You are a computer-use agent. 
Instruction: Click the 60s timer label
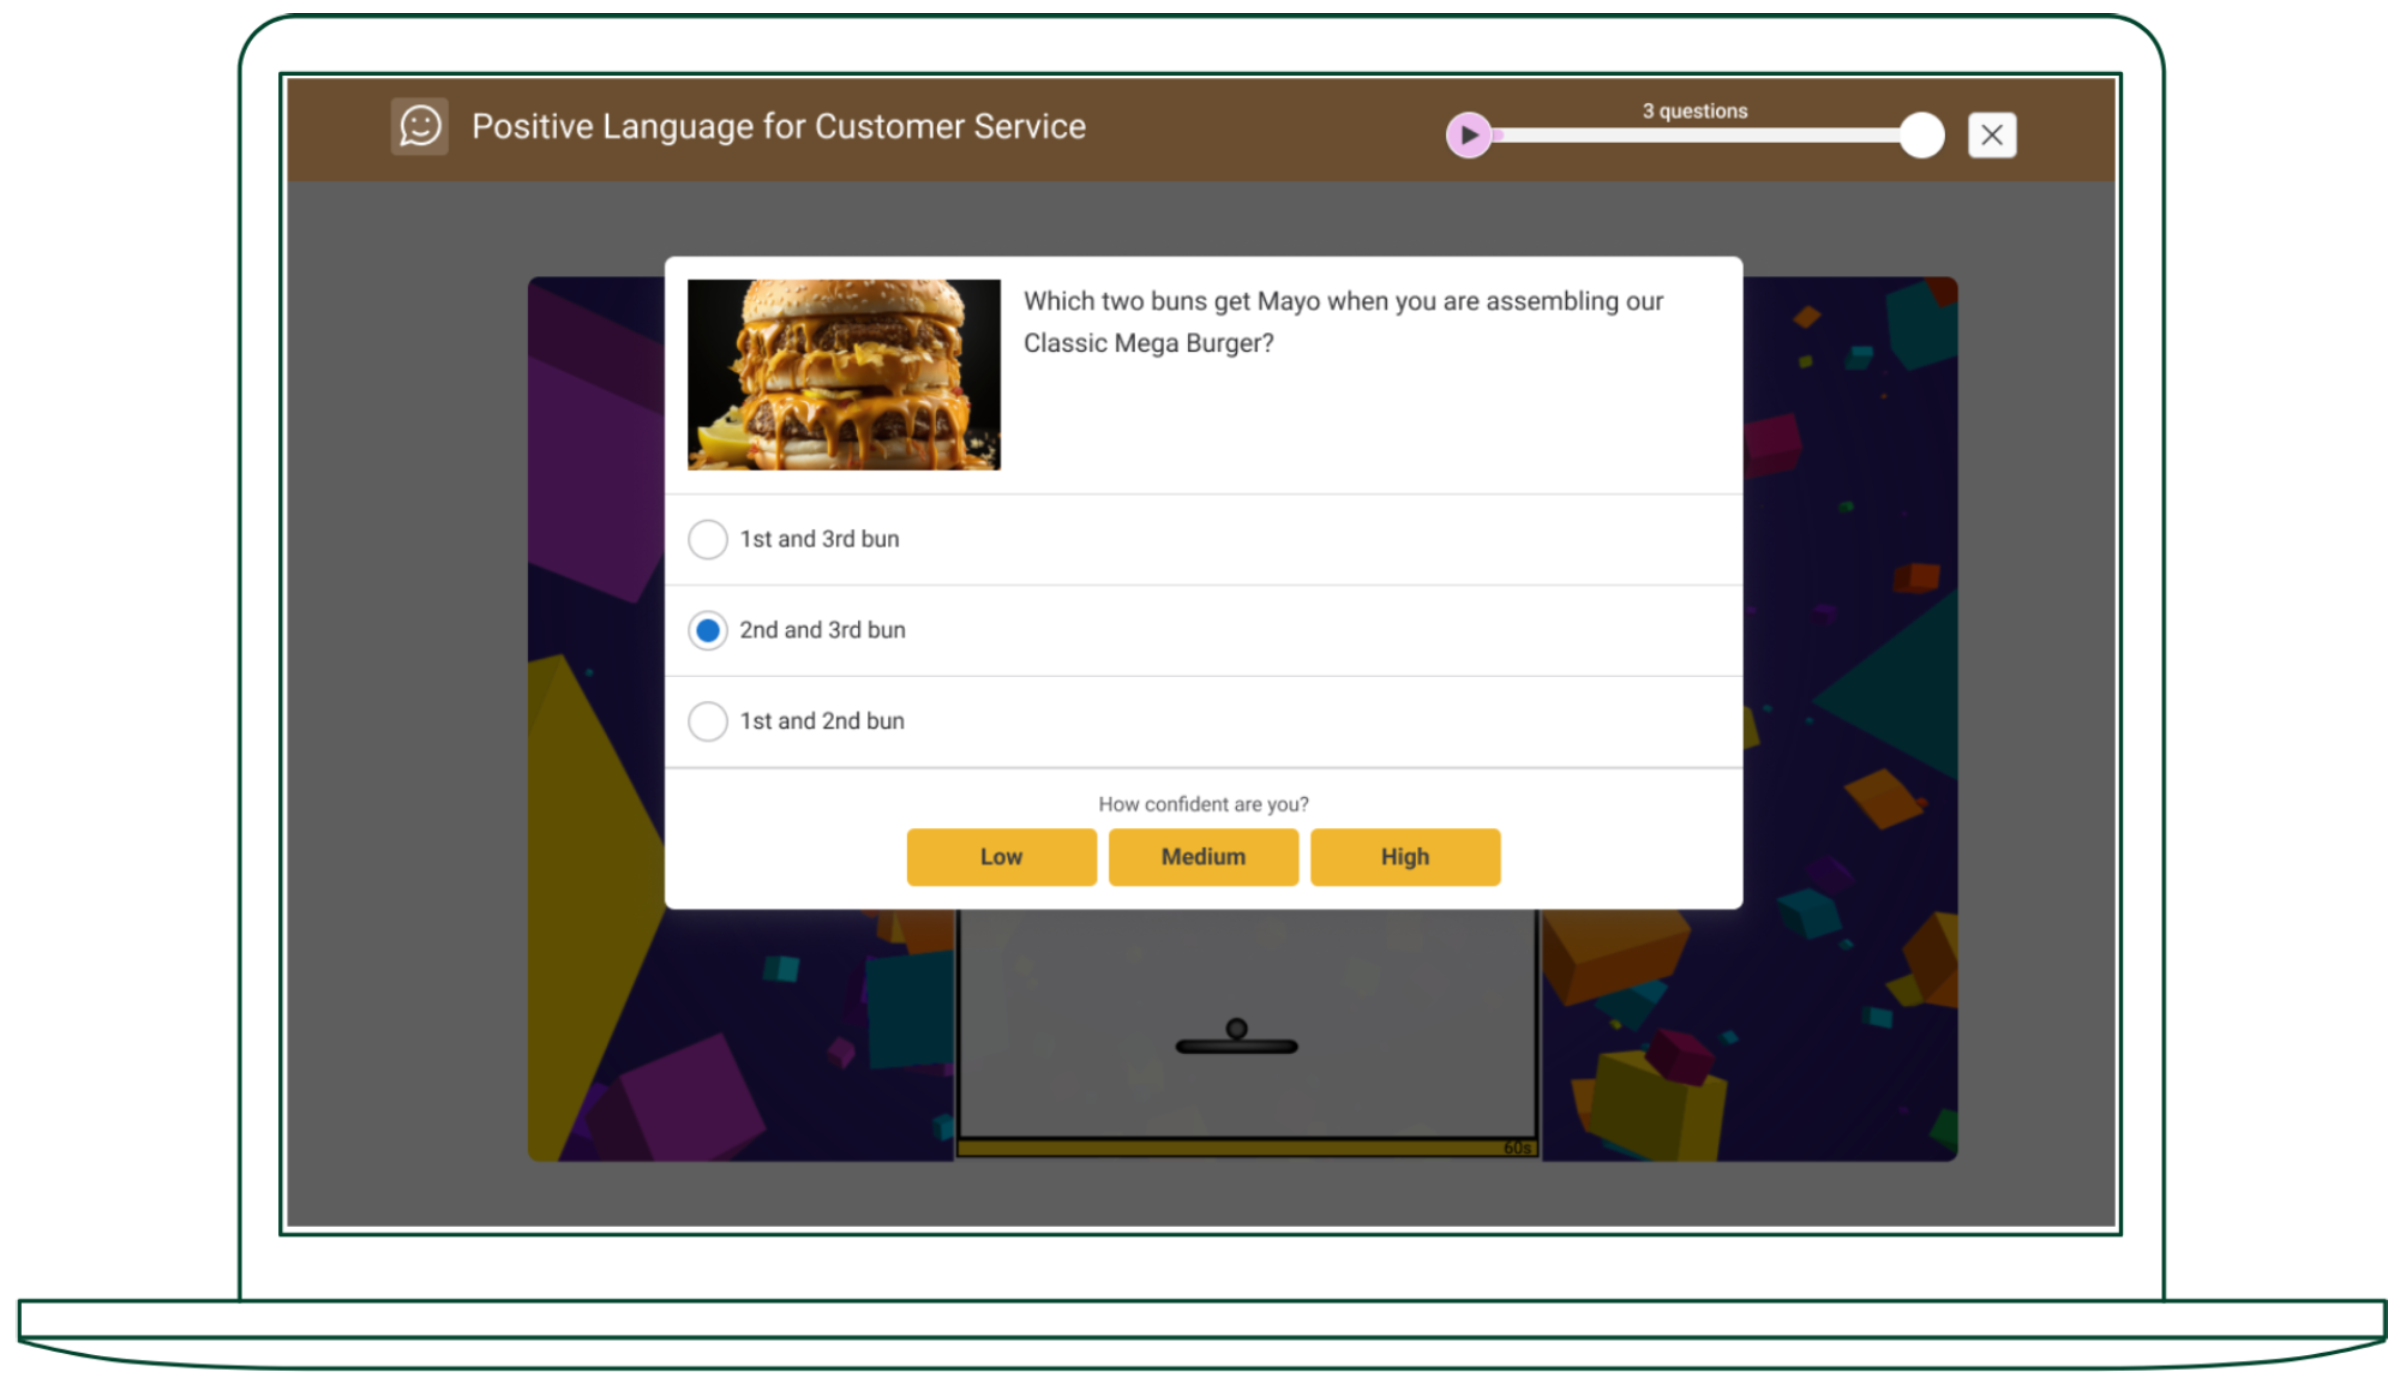(1516, 1148)
